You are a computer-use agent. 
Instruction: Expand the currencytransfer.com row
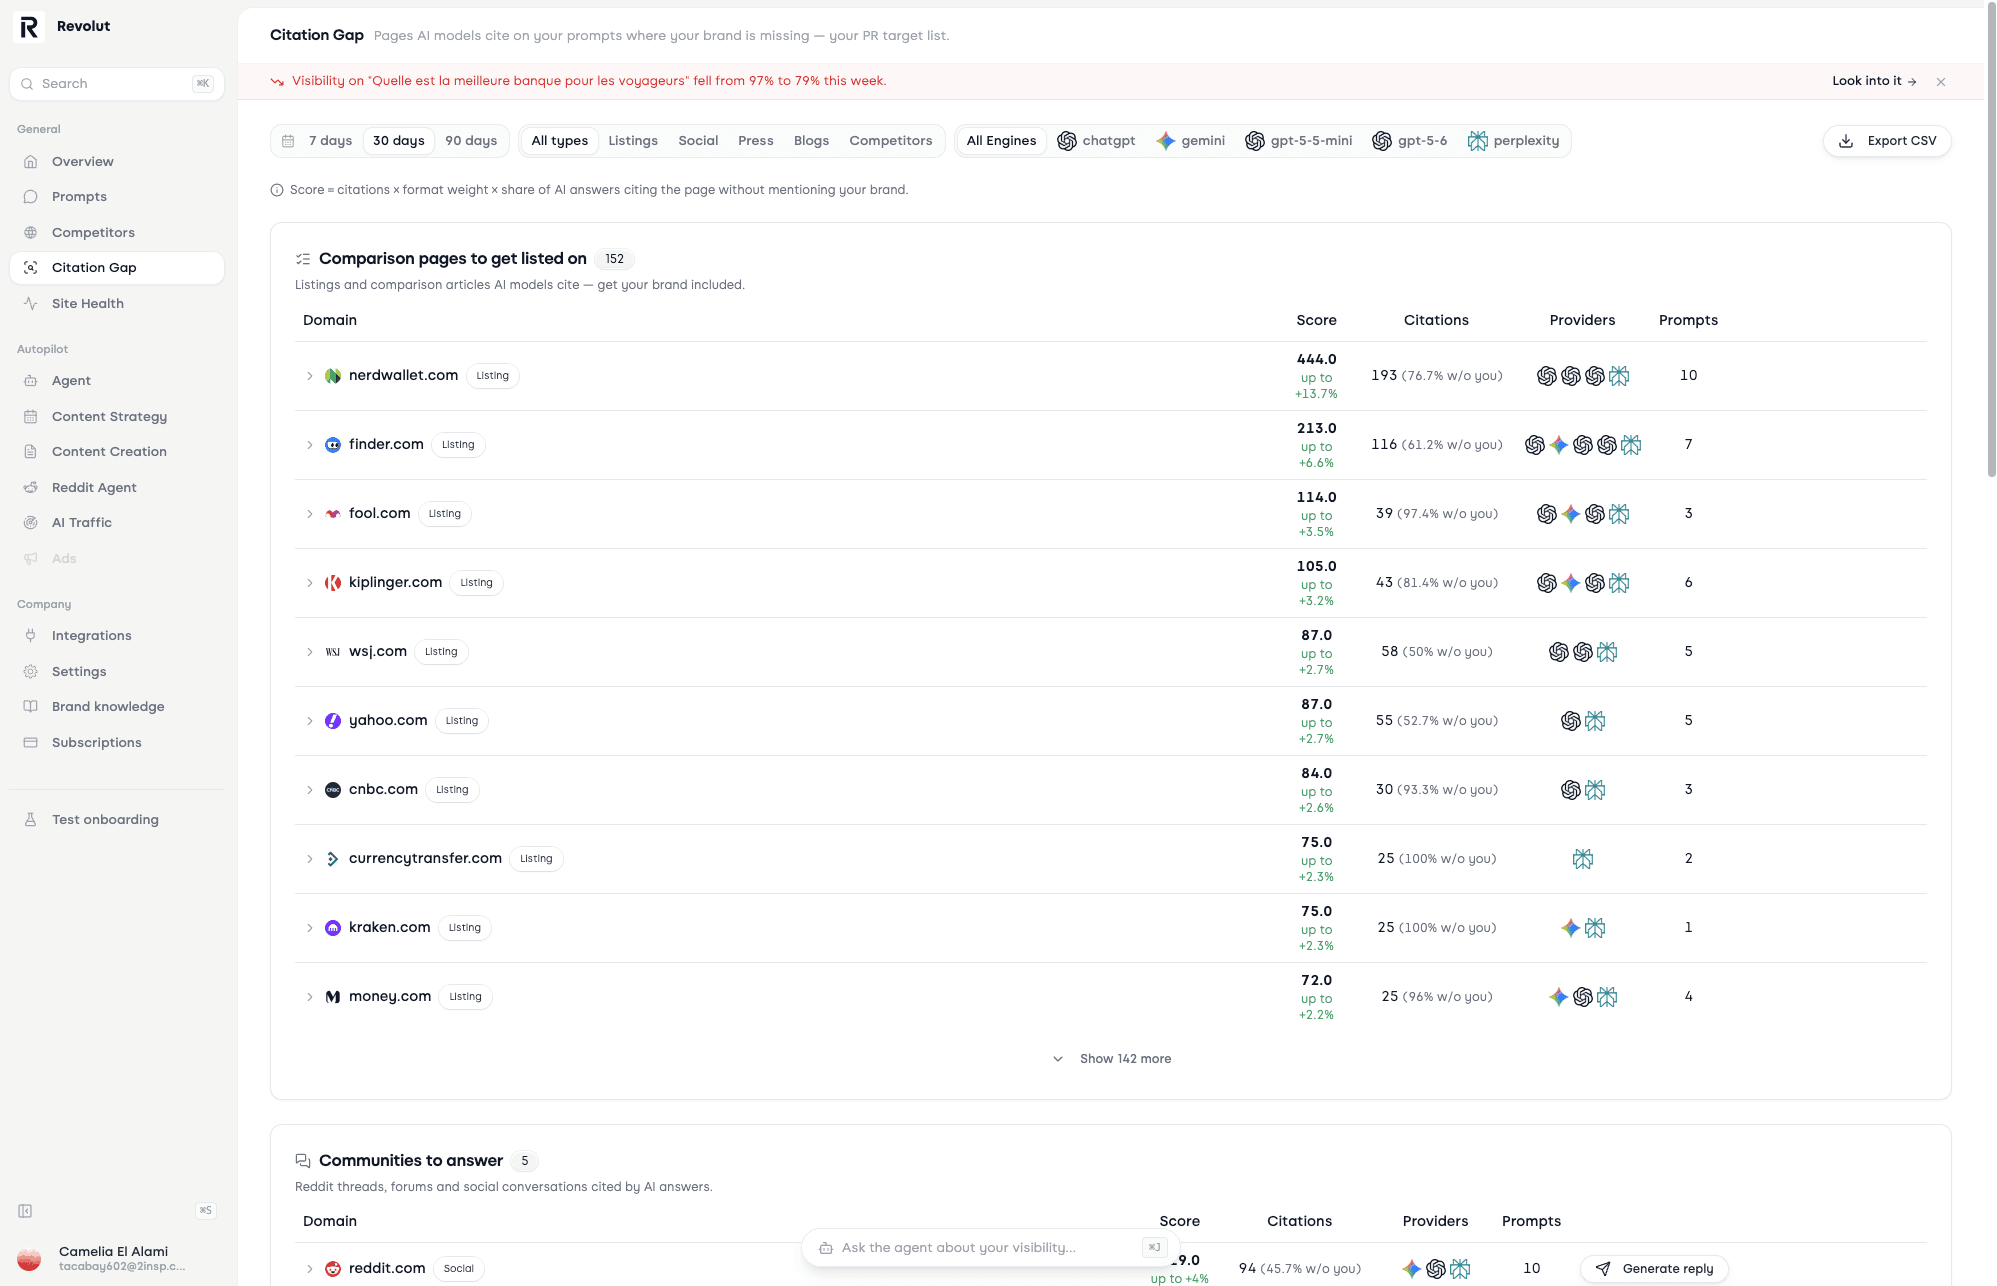(310, 859)
